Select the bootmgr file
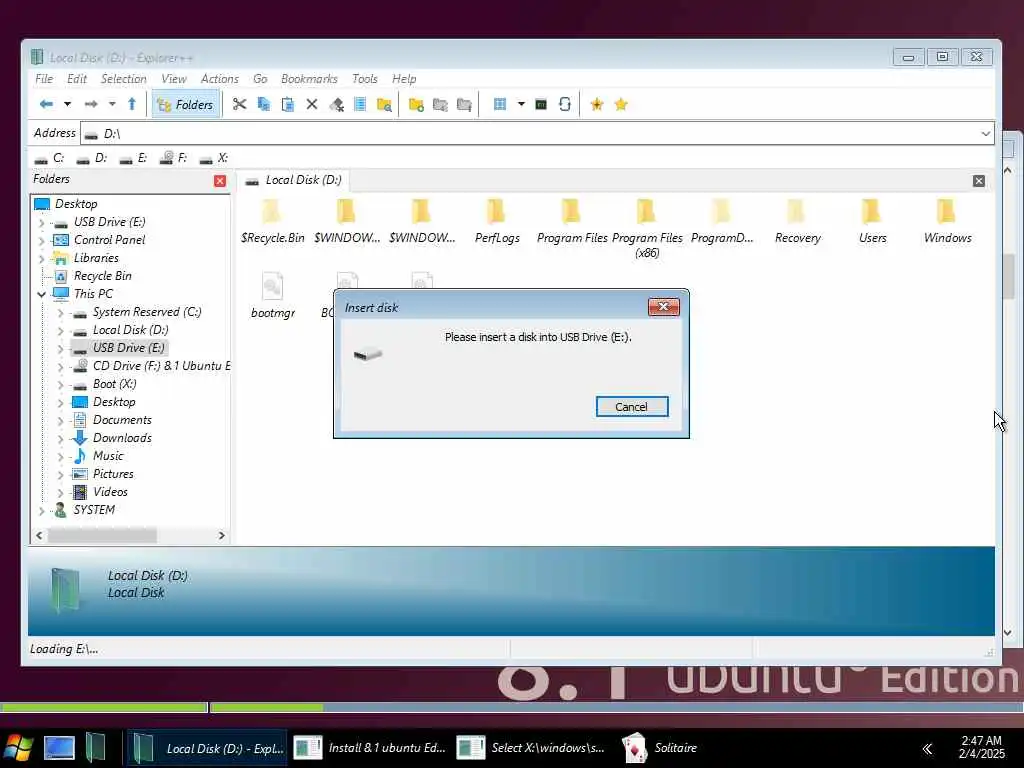Screen dimensions: 1024x768 (x=272, y=295)
